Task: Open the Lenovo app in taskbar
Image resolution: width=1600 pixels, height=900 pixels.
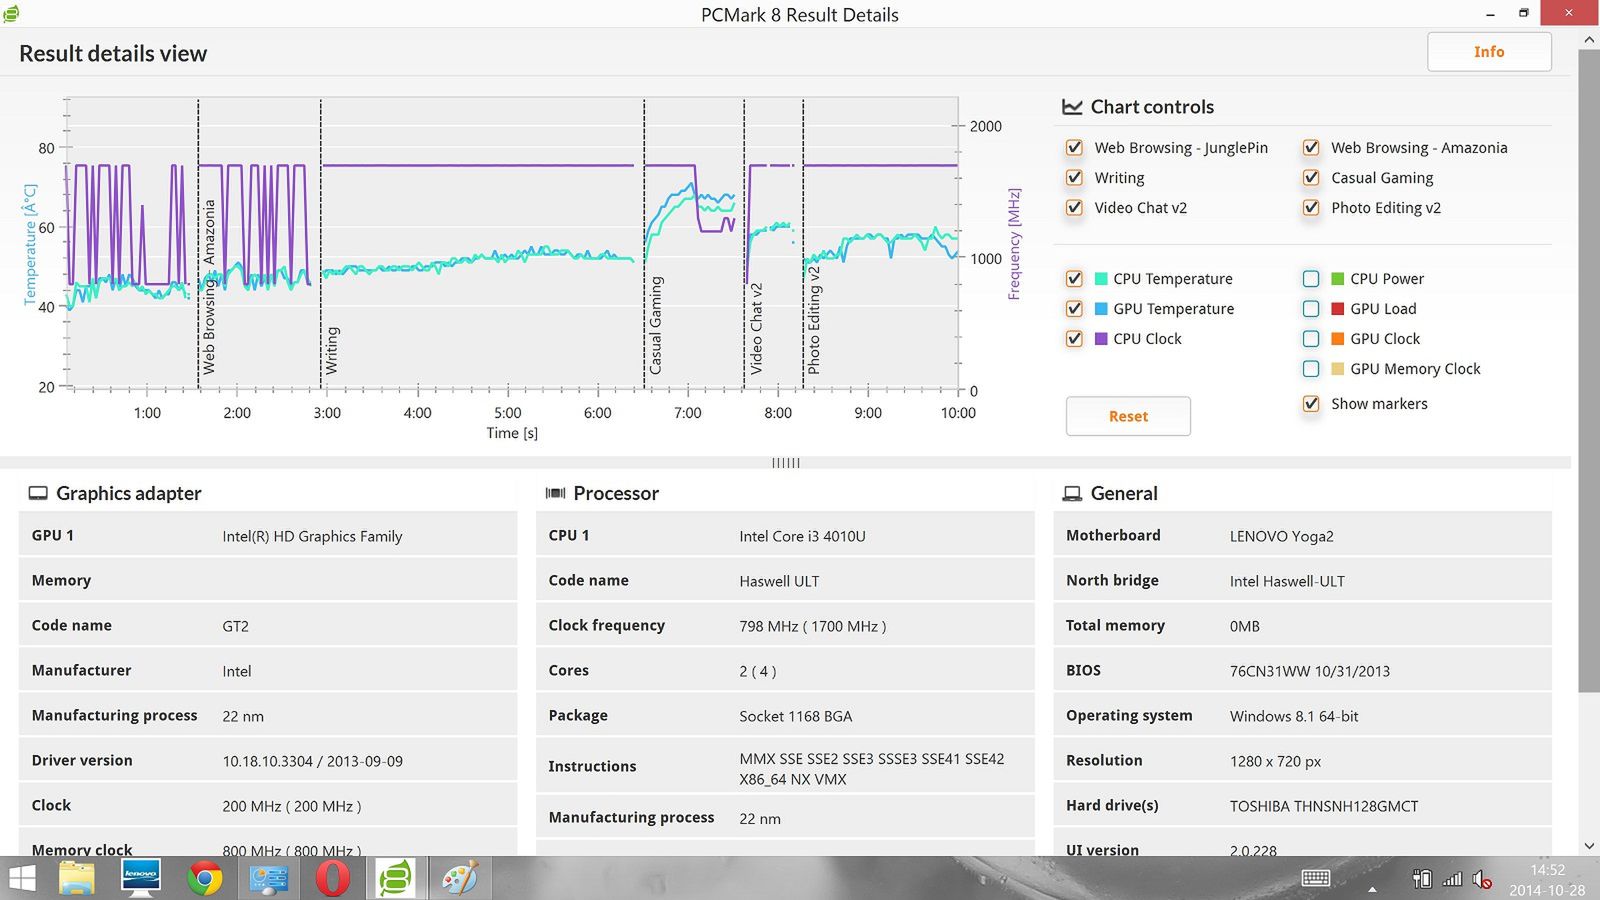Action: click(x=140, y=879)
